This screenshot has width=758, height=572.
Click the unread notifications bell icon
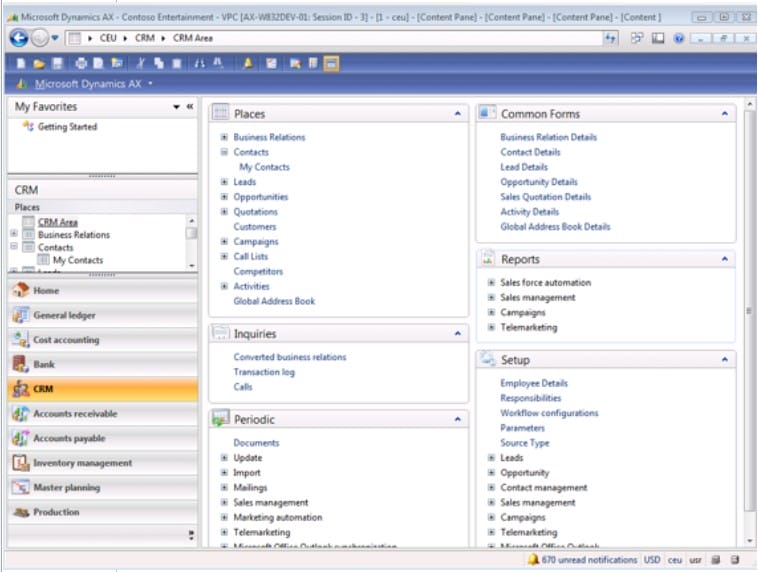[x=533, y=559]
